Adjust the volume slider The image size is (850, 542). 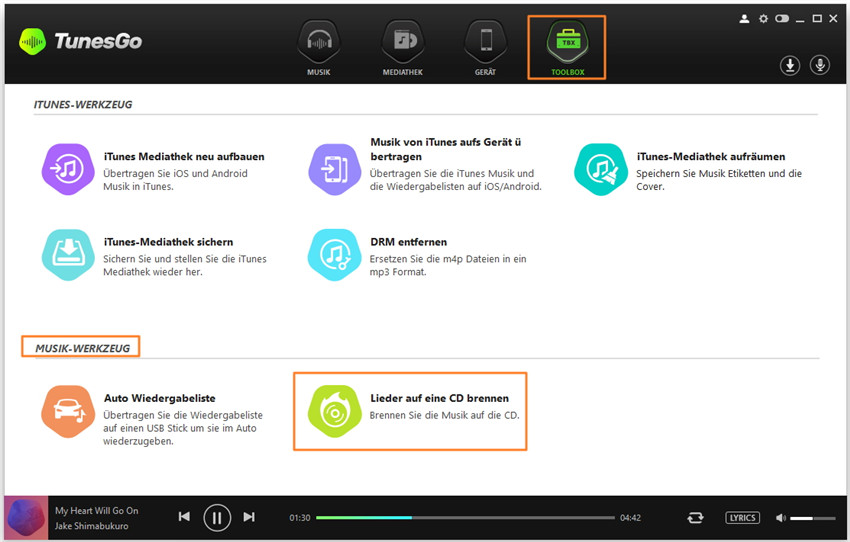(813, 519)
